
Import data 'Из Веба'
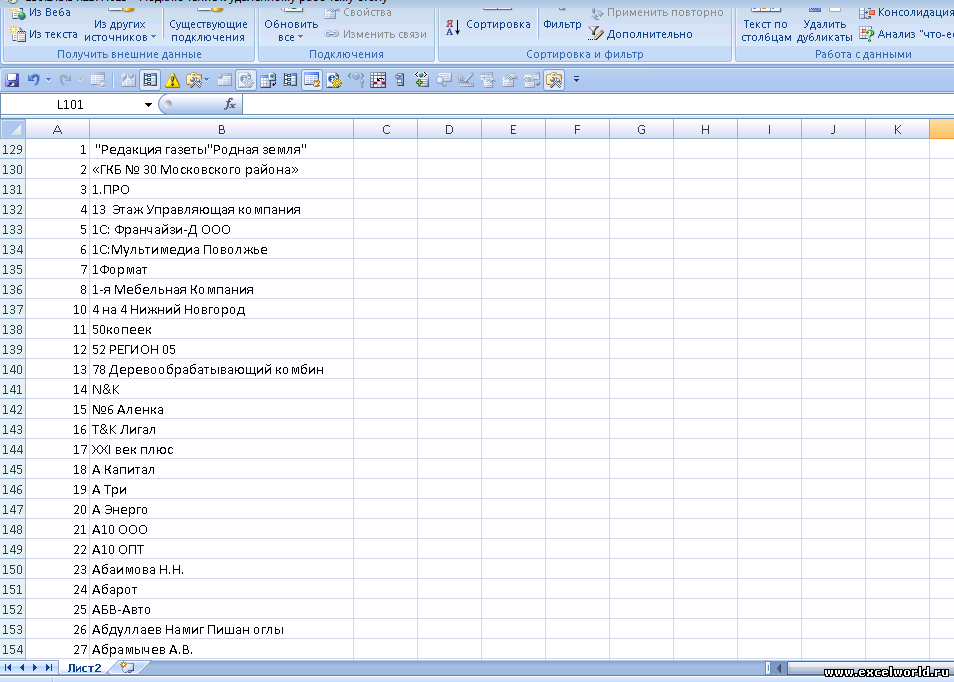click(x=40, y=12)
